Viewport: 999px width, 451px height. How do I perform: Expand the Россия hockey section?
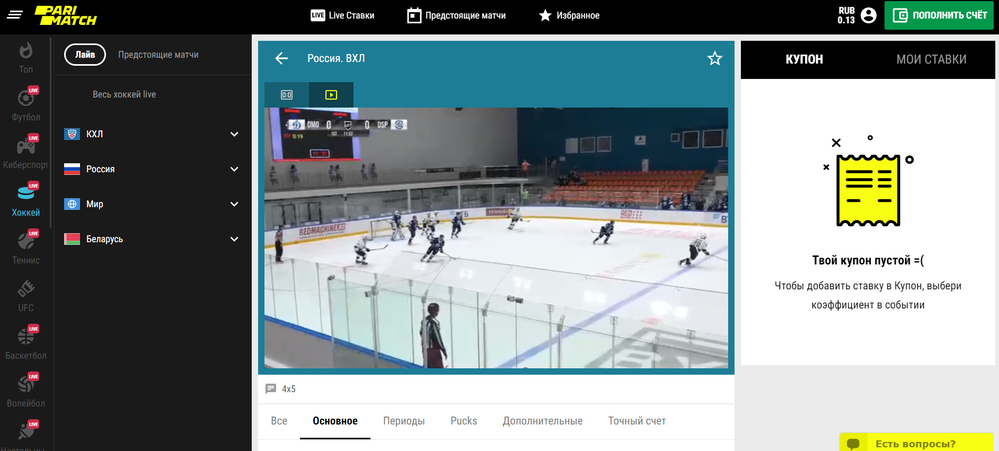234,169
